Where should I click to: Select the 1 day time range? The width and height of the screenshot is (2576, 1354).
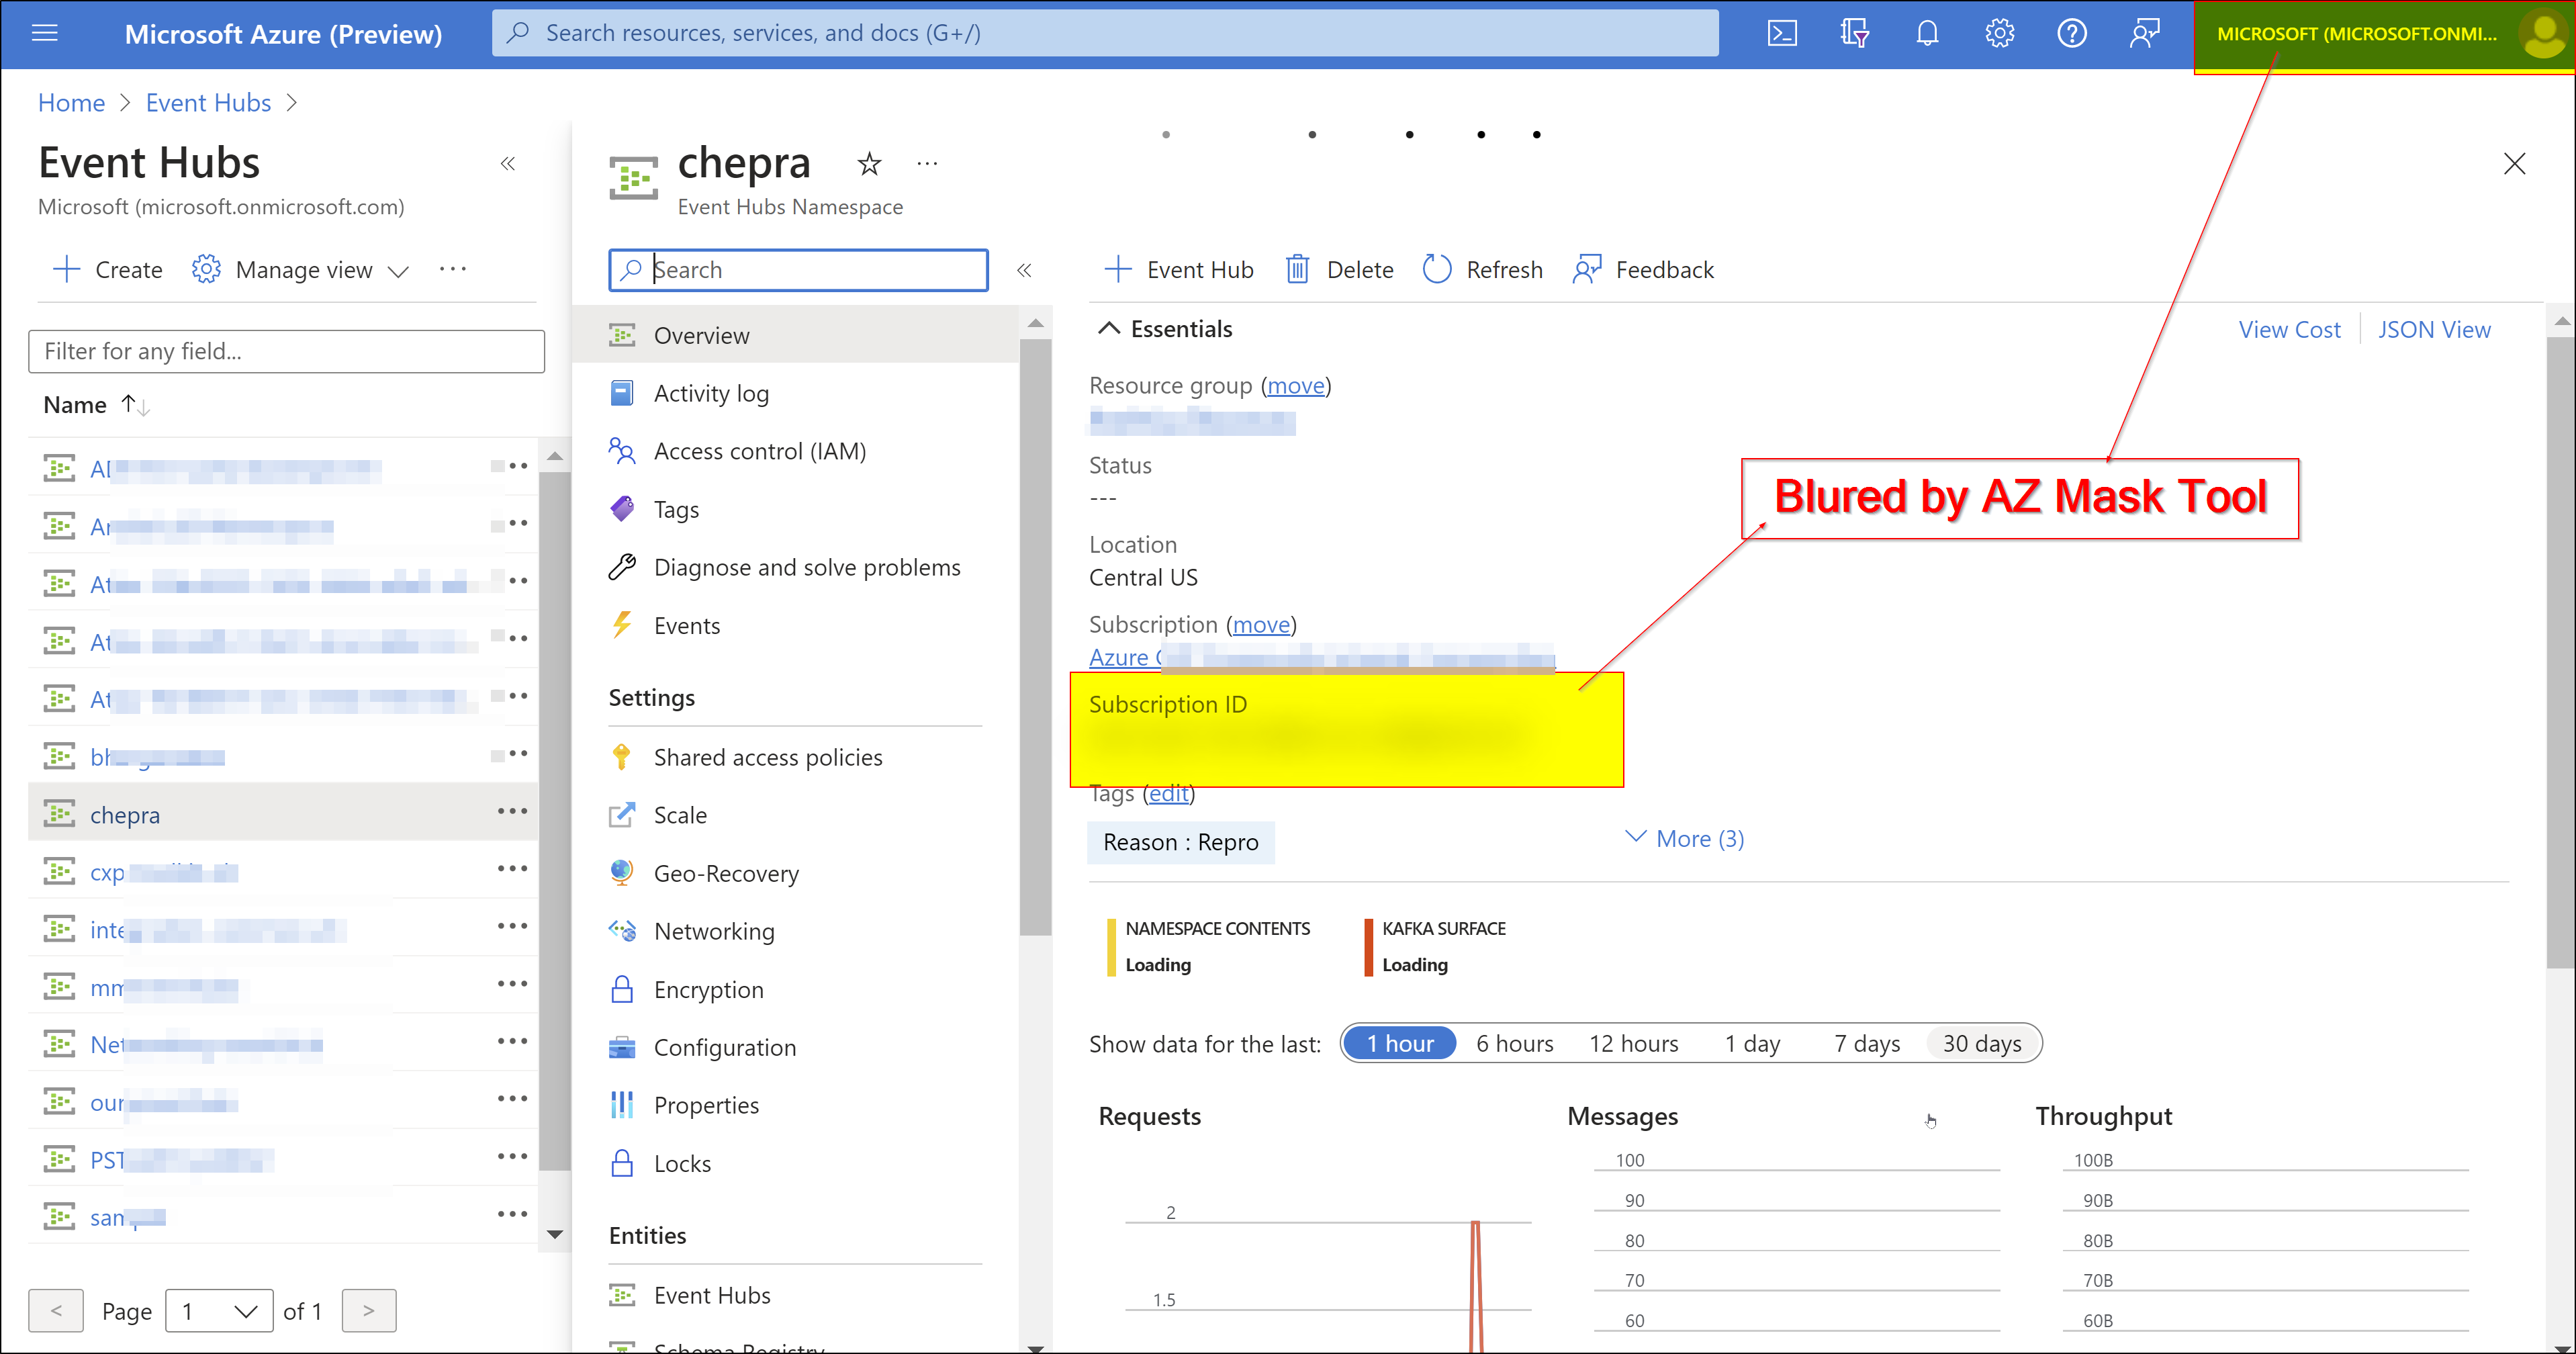1752,1044
